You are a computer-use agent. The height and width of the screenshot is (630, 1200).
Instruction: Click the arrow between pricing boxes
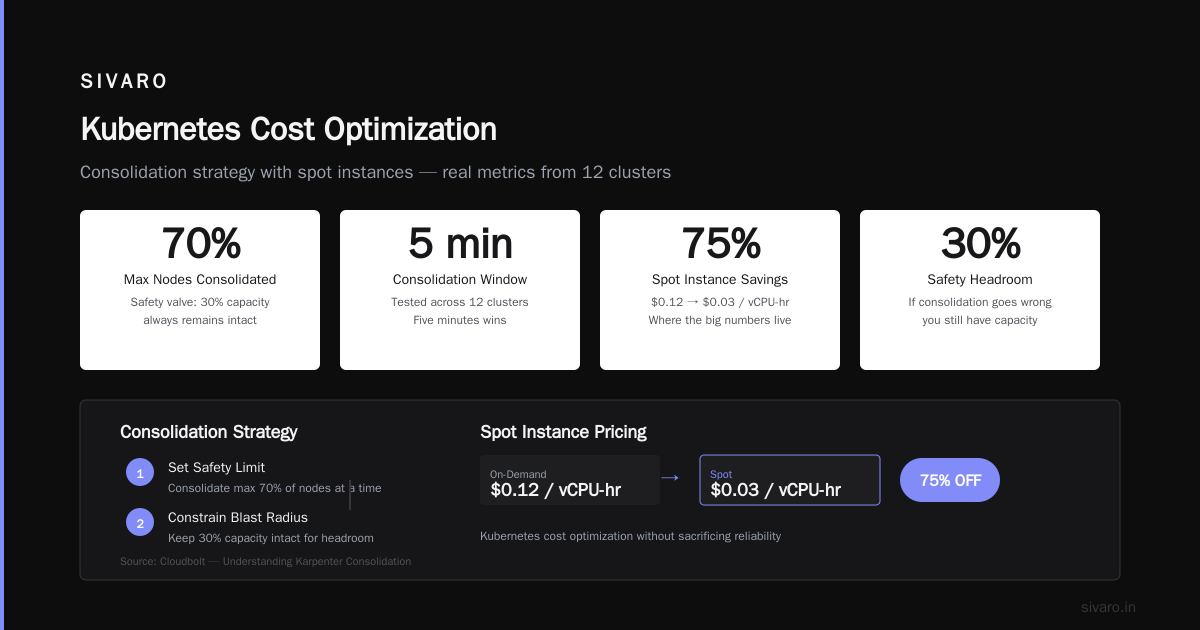click(x=670, y=479)
